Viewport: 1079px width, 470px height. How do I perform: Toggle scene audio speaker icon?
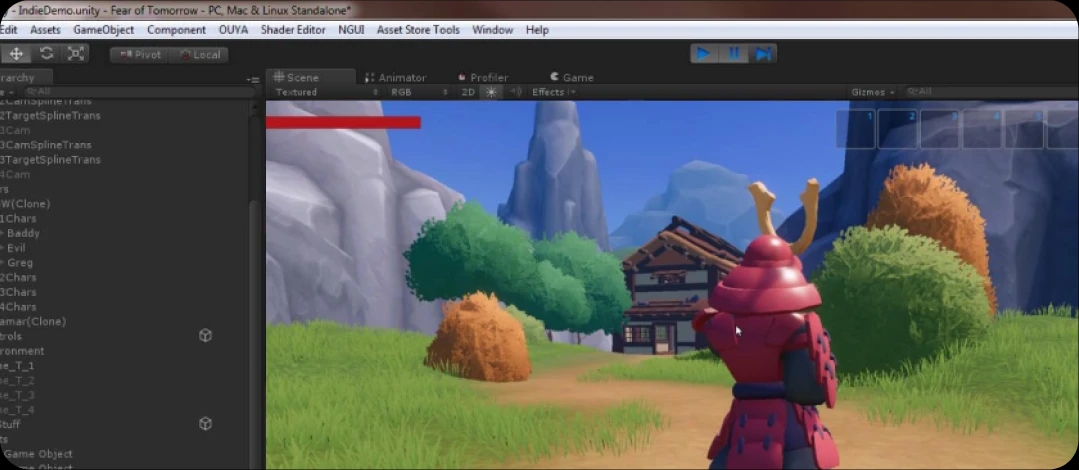click(516, 92)
